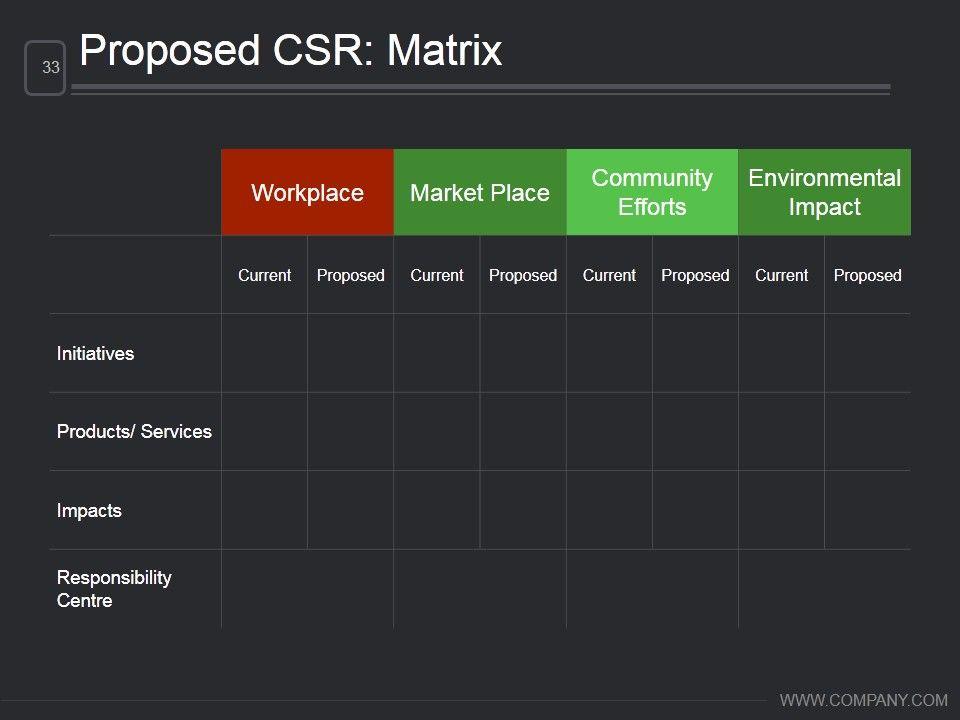Select Current subheader under Market Place
This screenshot has width=960, height=720.
click(437, 275)
